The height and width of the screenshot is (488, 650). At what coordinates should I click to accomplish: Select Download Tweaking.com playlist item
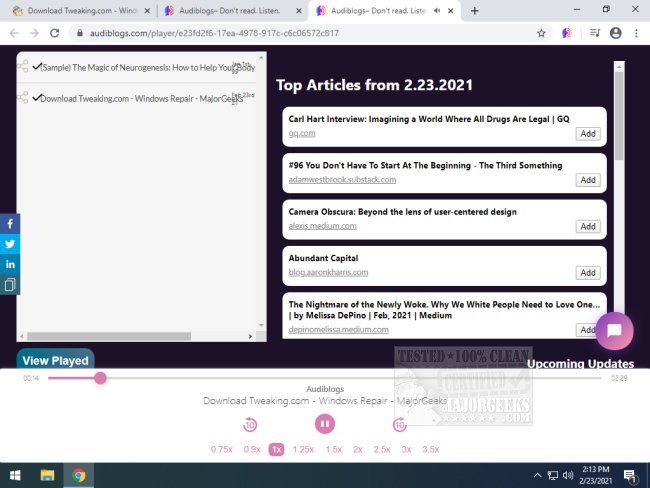click(x=141, y=98)
